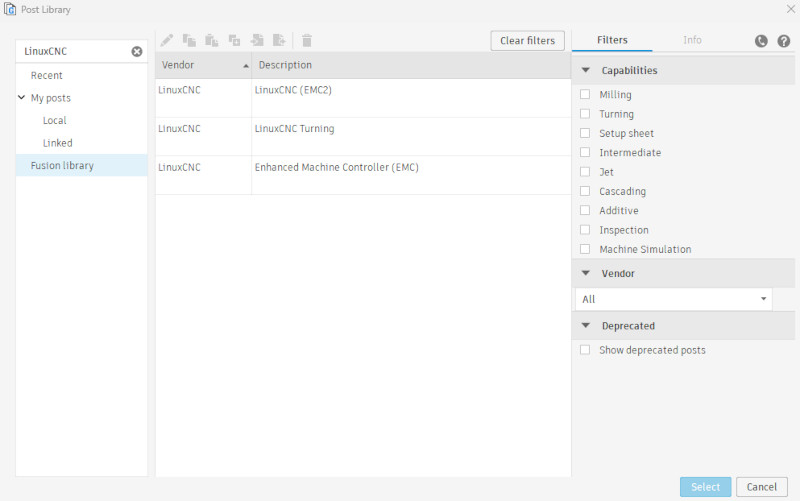The image size is (800, 501).
Task: Select Fusion library in sidebar
Action: pos(82,165)
